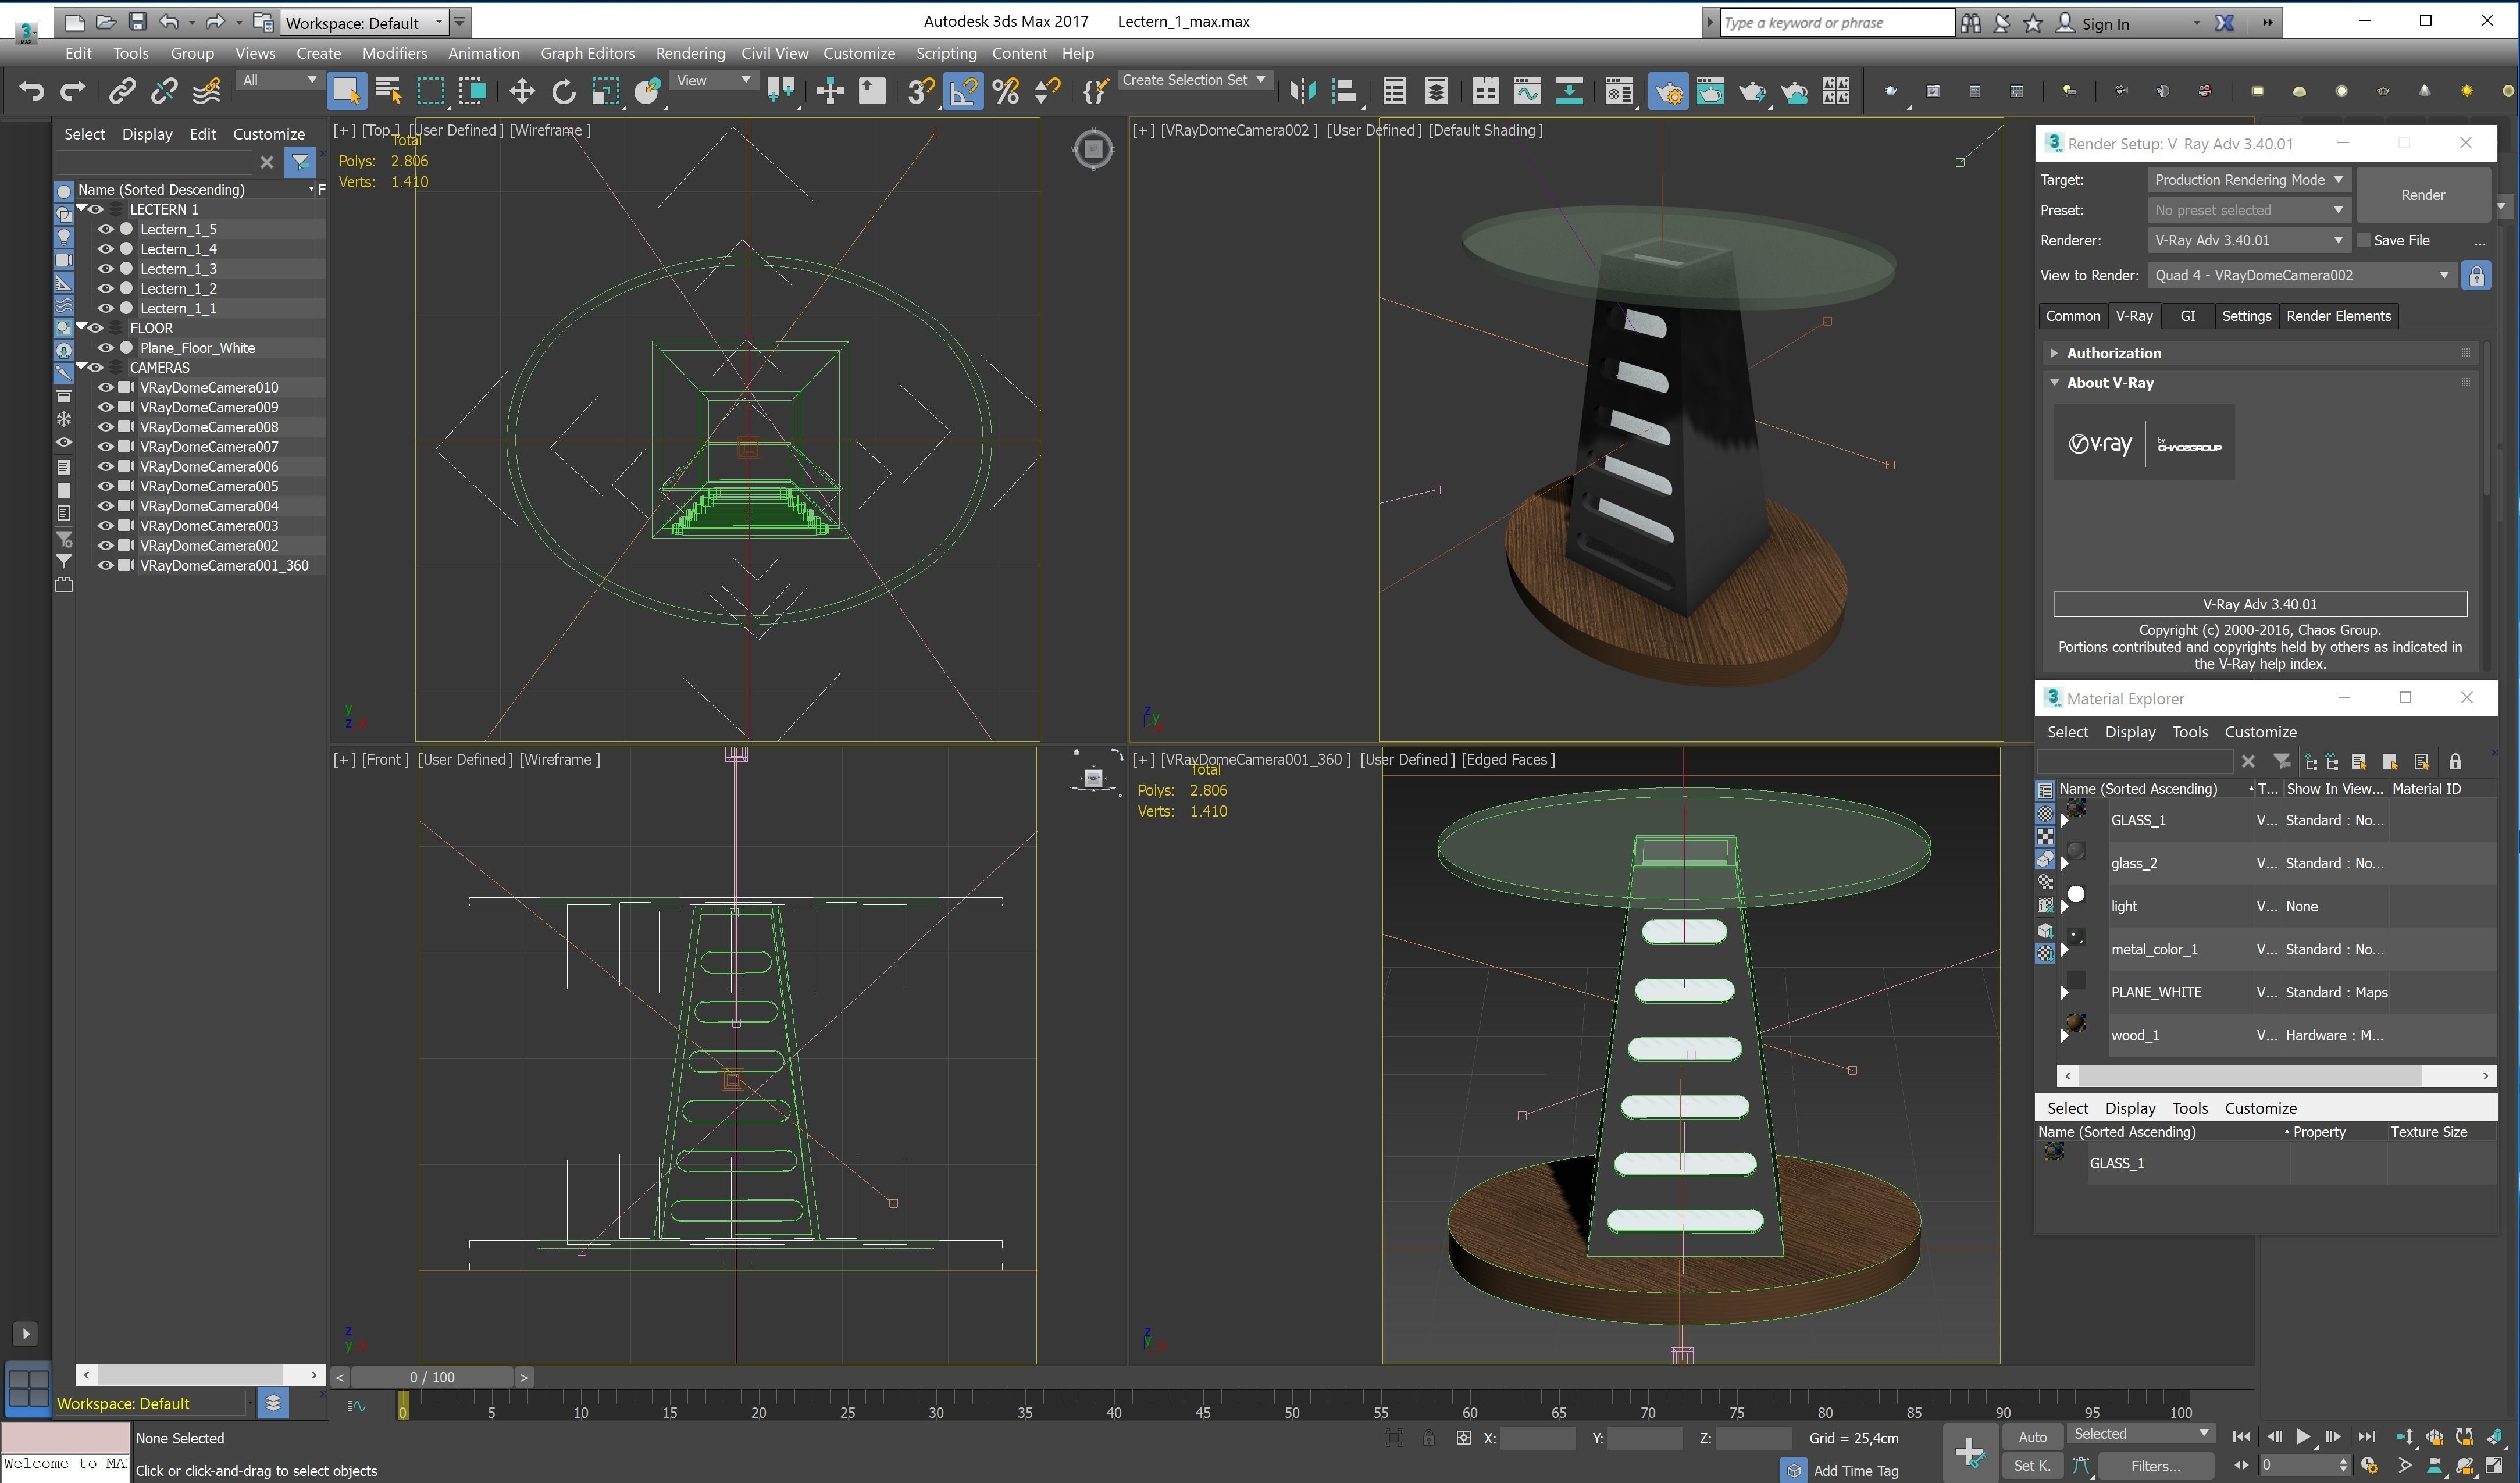Enable the Save File checkbox

coord(2363,240)
